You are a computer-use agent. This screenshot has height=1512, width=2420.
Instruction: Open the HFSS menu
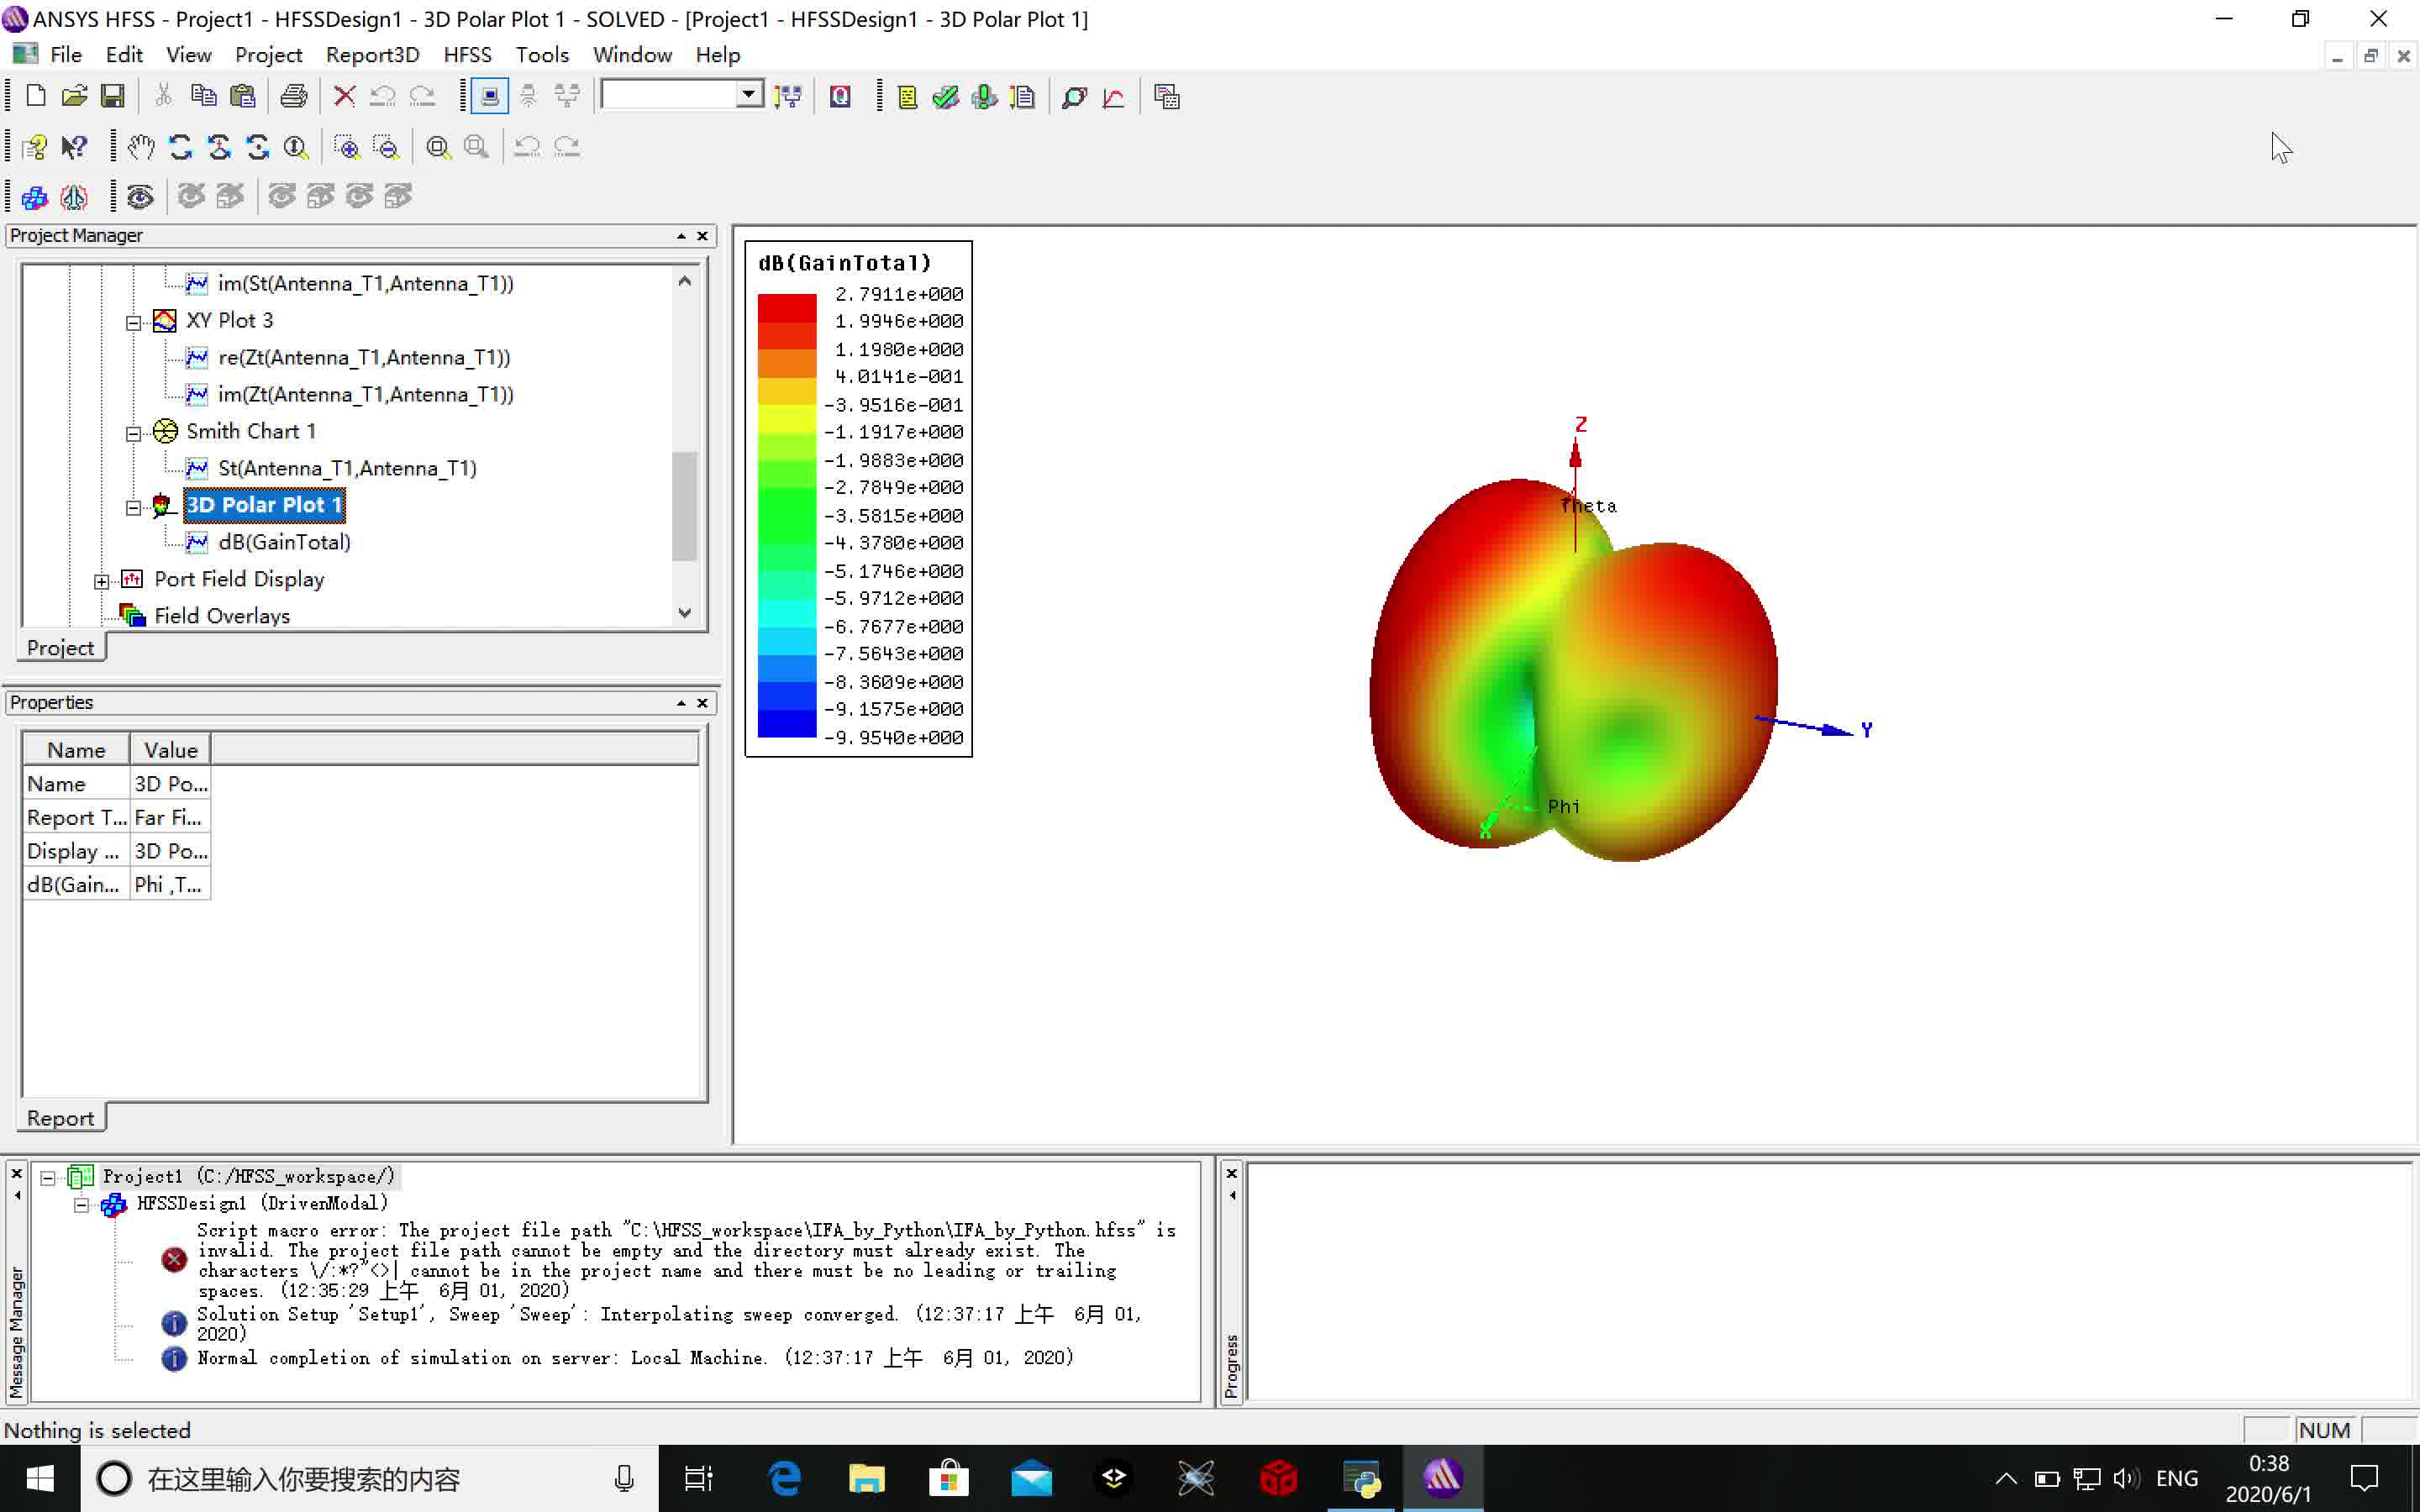(x=467, y=55)
